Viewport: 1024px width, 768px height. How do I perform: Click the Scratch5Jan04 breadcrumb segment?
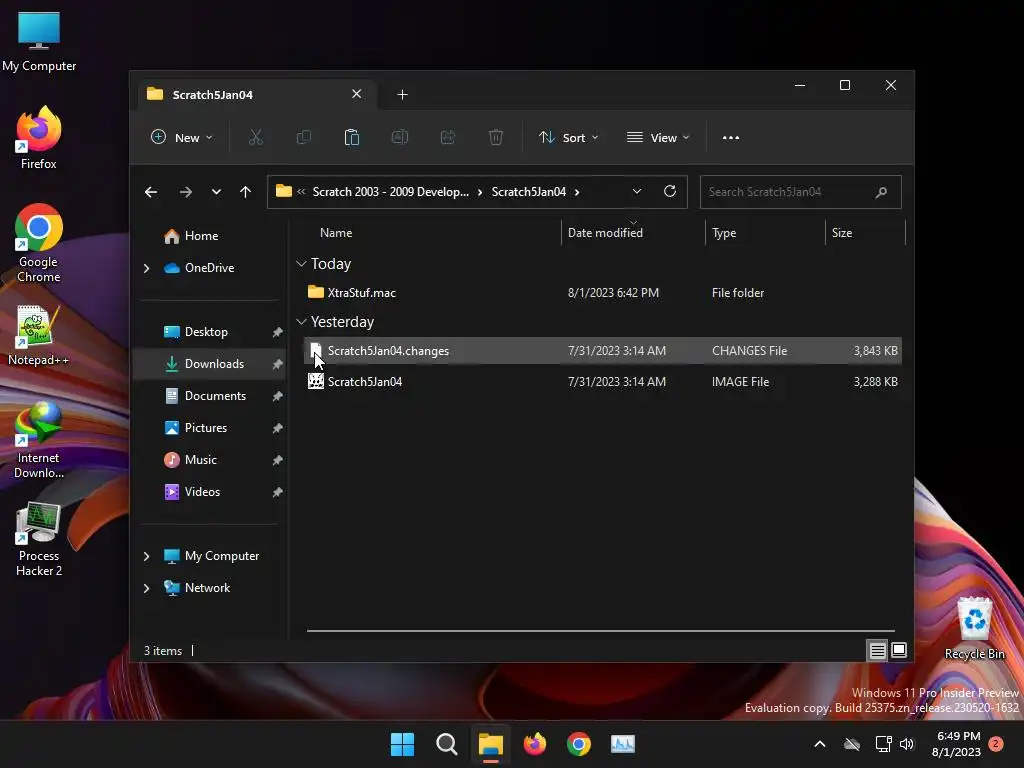pyautogui.click(x=528, y=191)
